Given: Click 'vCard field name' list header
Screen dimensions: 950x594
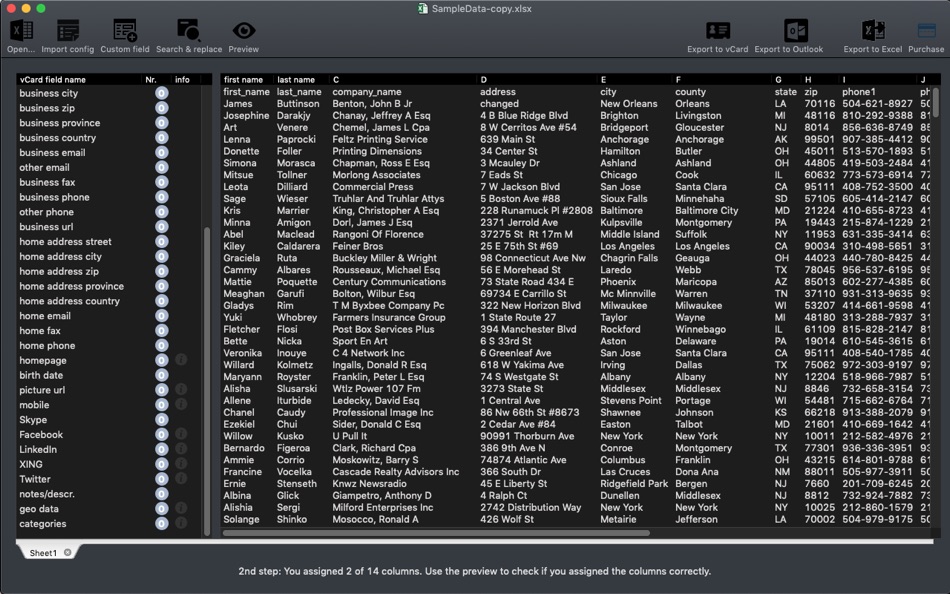Looking at the screenshot, I should 79,79.
